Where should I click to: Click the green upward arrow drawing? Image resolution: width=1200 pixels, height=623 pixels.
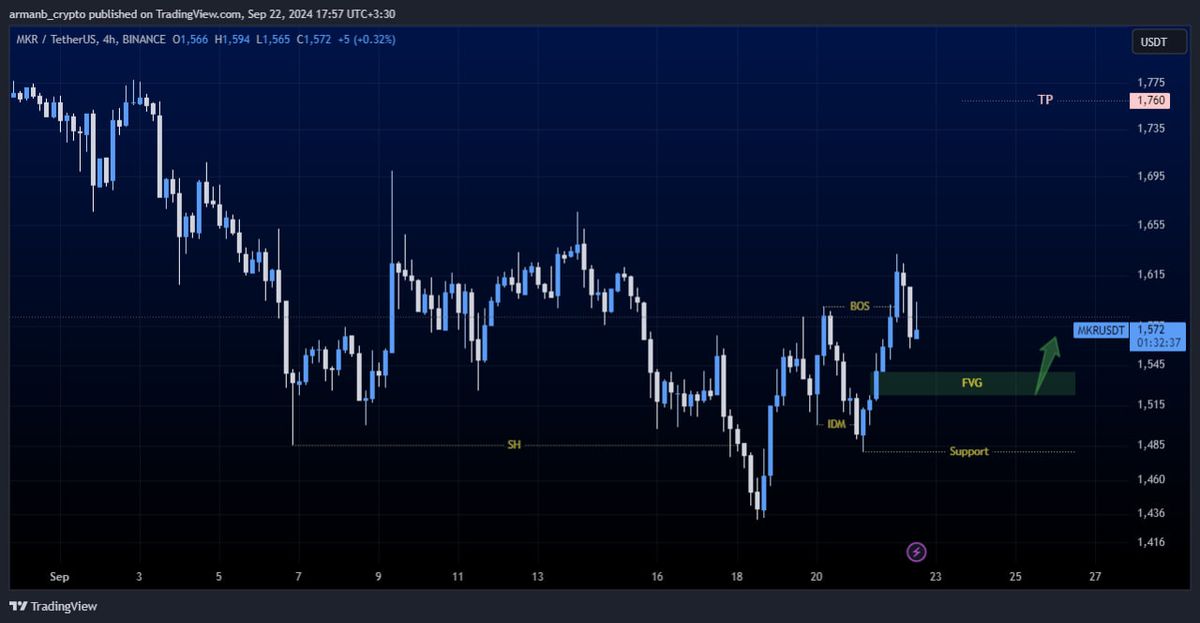click(x=1046, y=362)
